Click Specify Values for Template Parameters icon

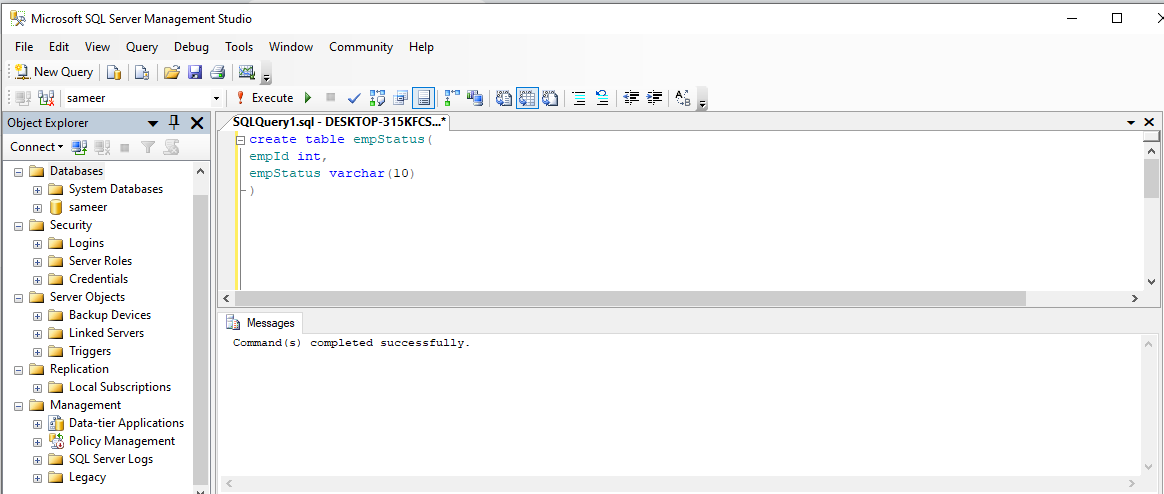click(x=683, y=97)
